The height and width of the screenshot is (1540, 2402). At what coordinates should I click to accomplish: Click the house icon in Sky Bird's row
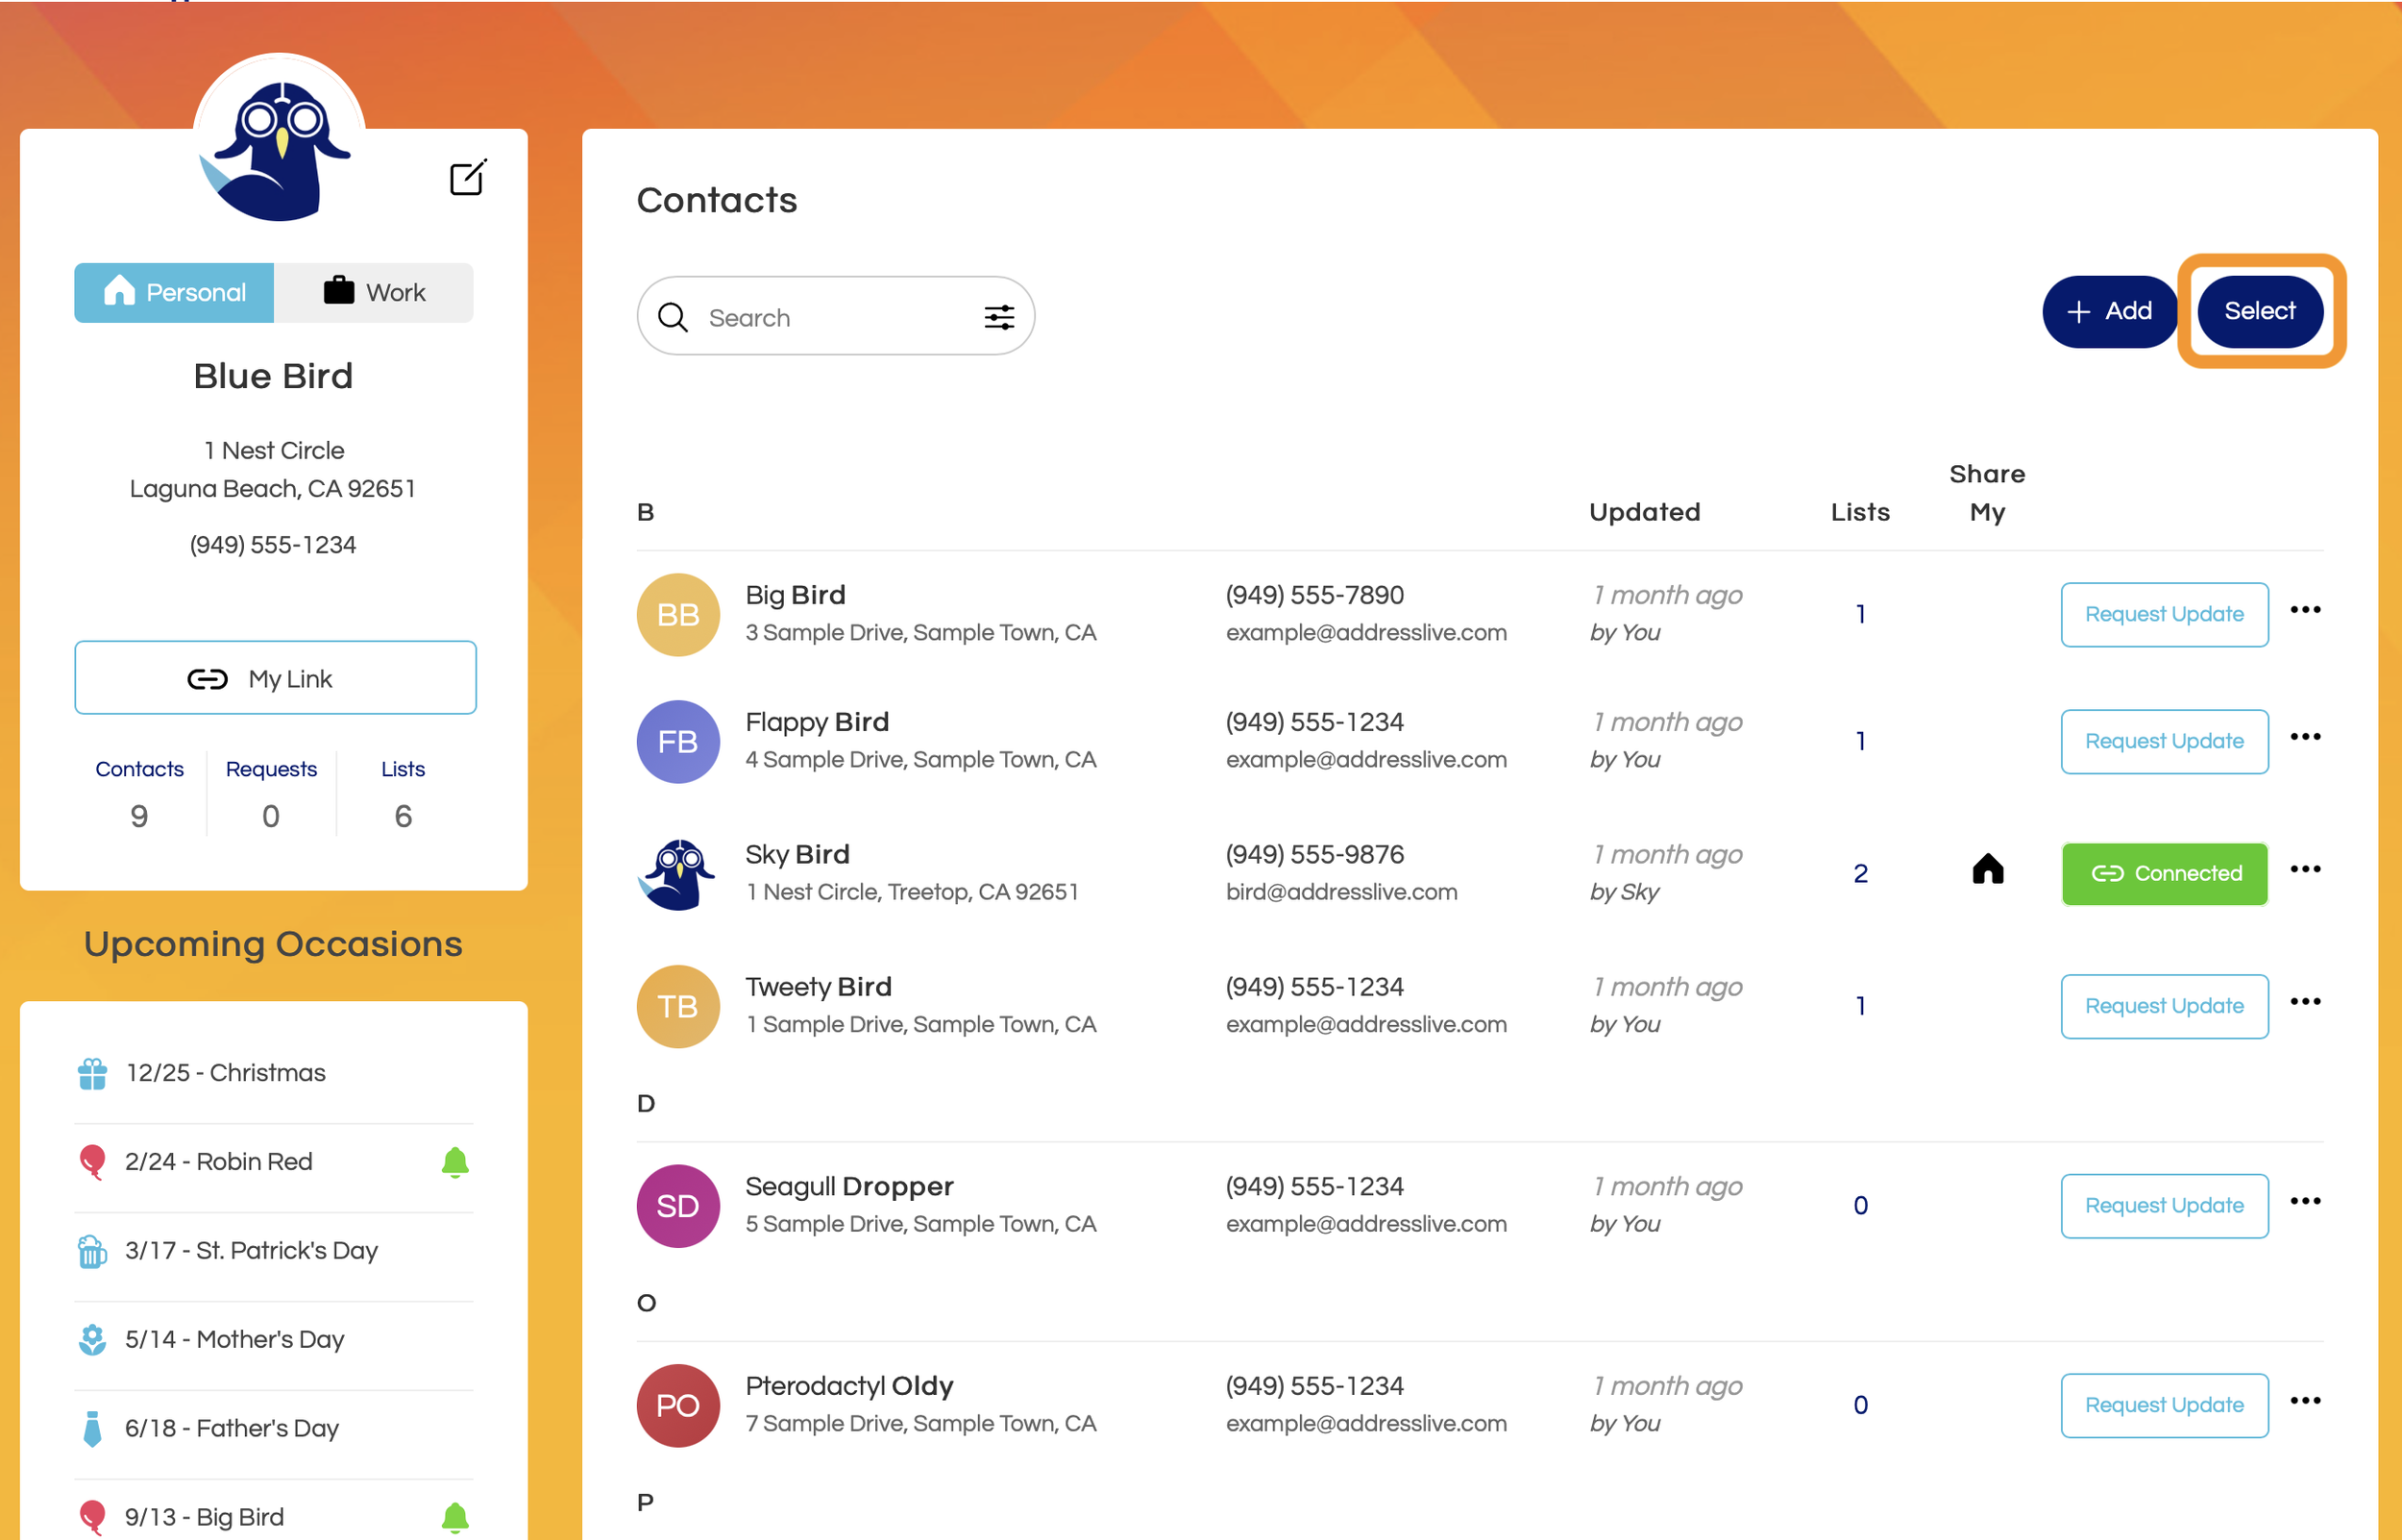point(1987,870)
